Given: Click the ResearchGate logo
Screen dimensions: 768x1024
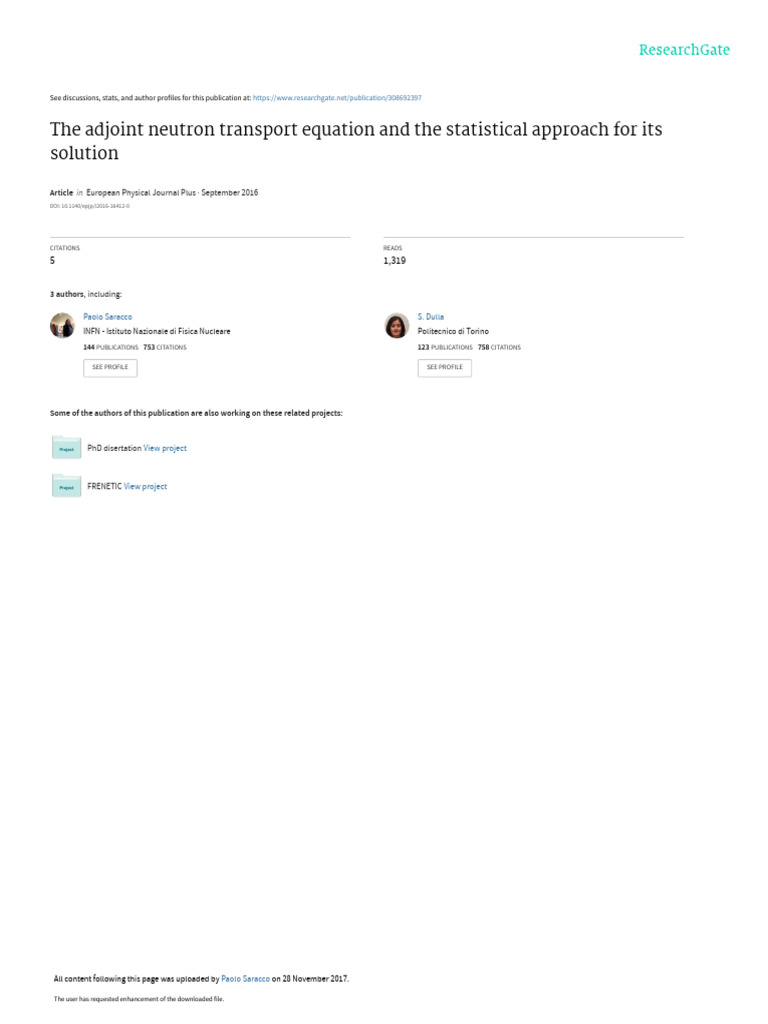Looking at the screenshot, I should (684, 50).
